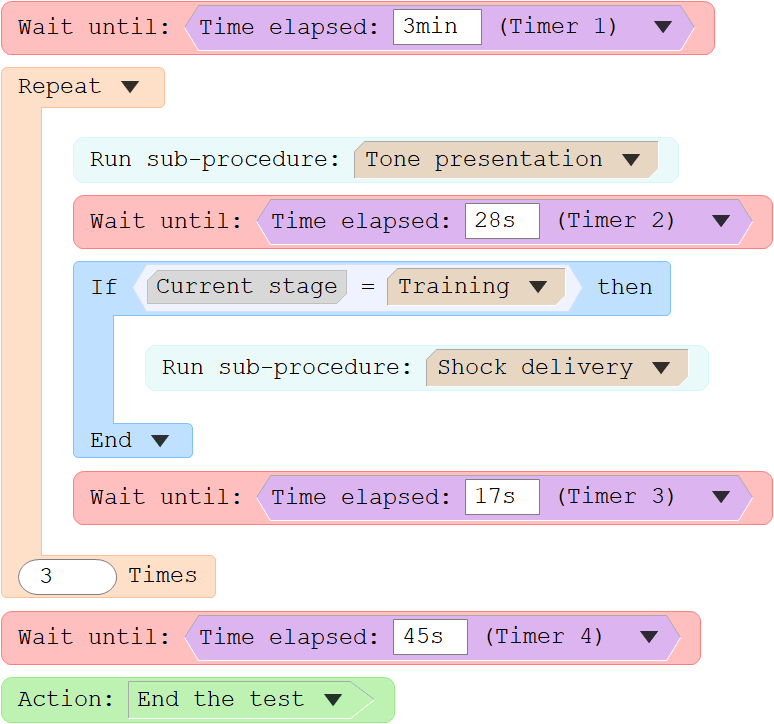The image size is (774, 724).
Task: Click the 28s time input field
Action: (502, 221)
